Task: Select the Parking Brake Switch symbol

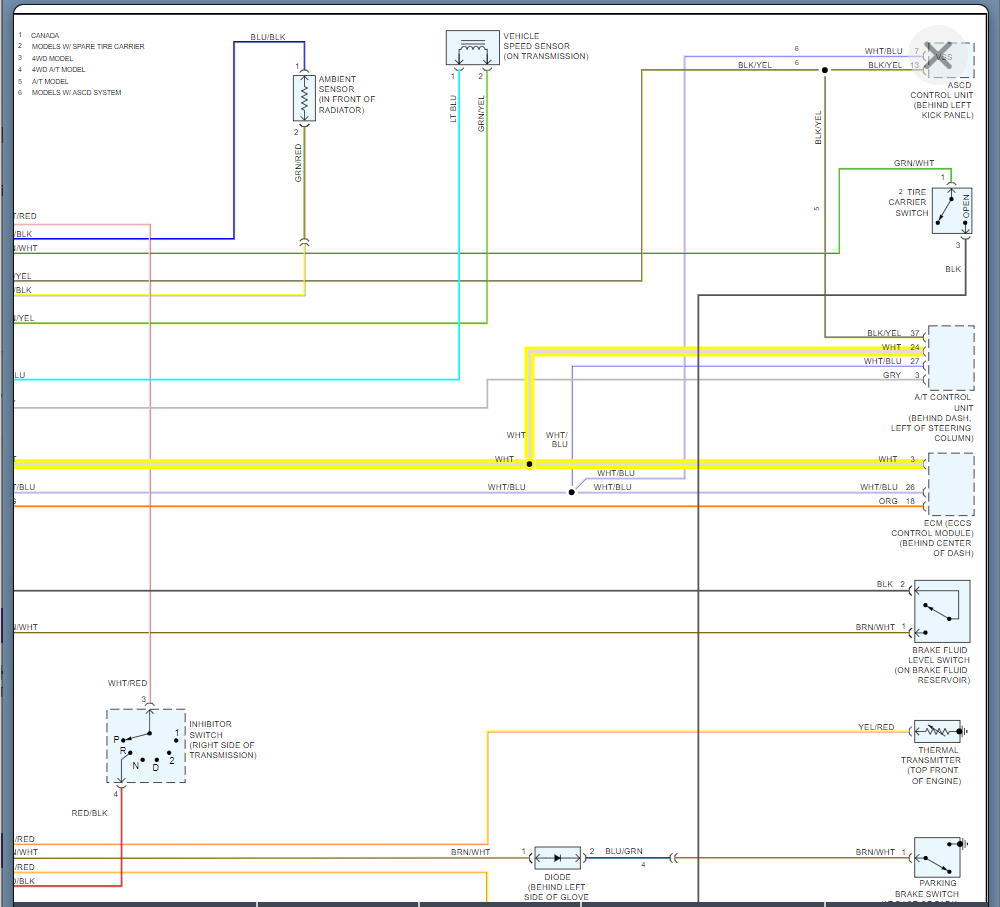Action: coord(938,857)
